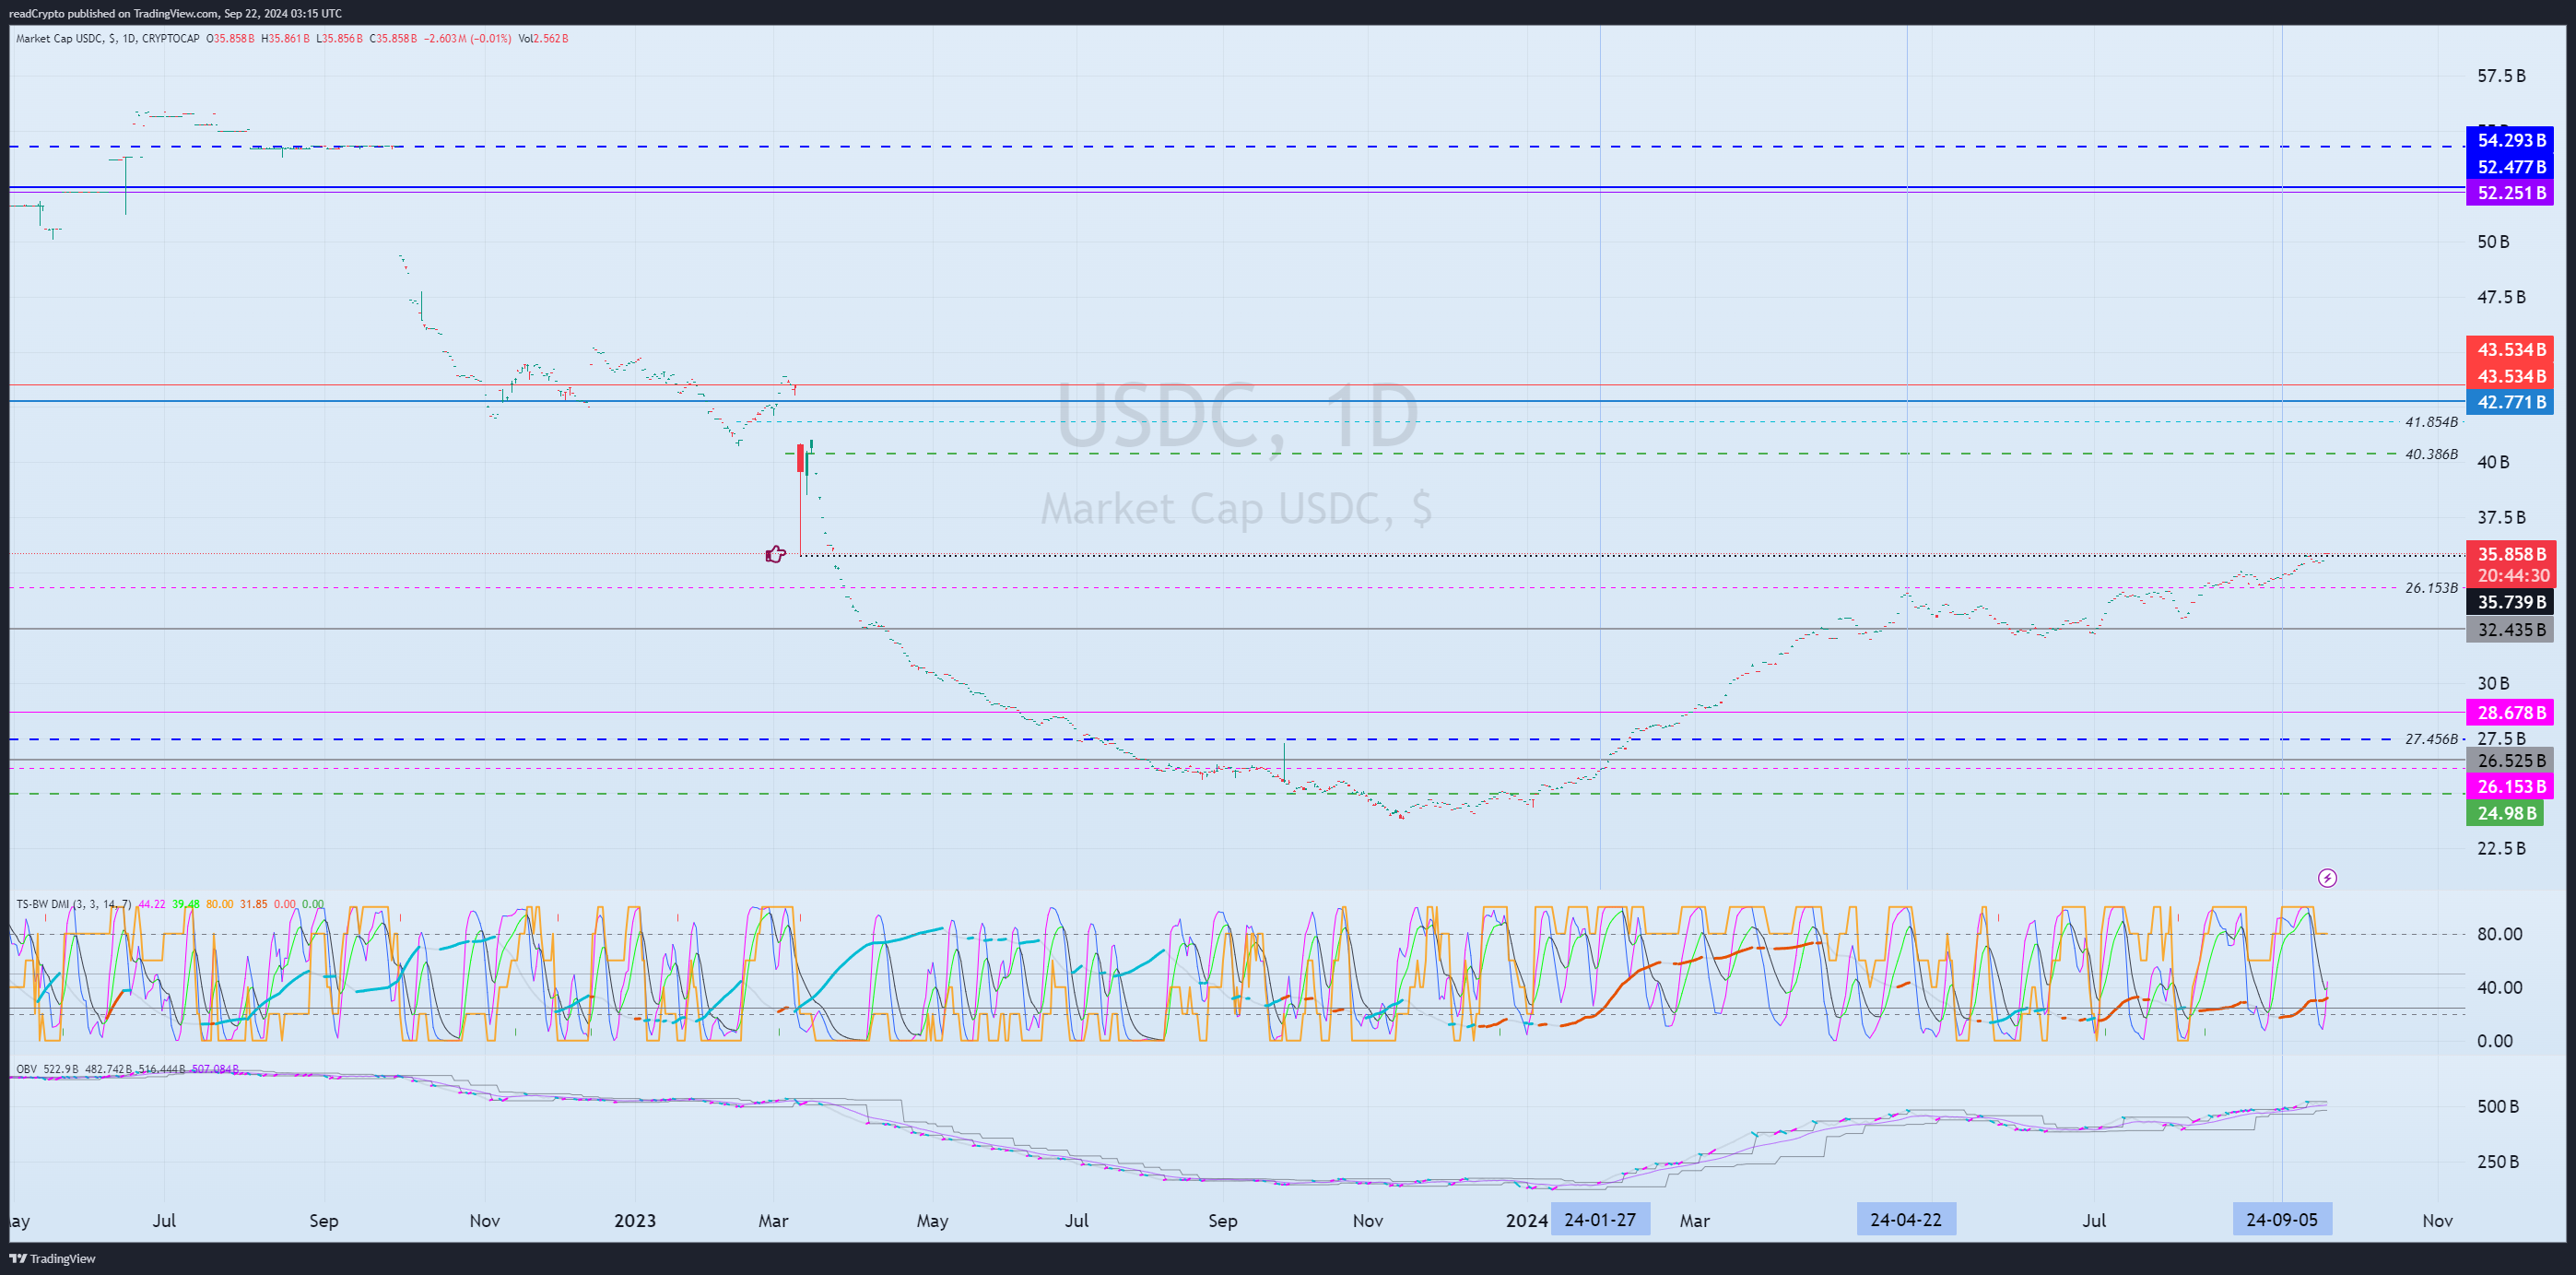This screenshot has height=1275, width=2576.
Task: Click the 54.293 B blue price label
Action: (x=2511, y=140)
